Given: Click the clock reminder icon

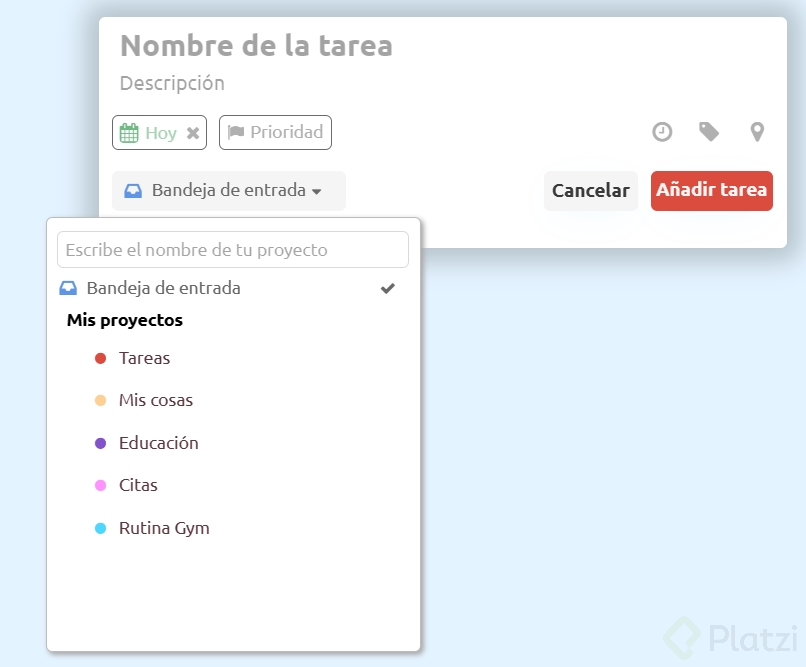Looking at the screenshot, I should [x=662, y=132].
